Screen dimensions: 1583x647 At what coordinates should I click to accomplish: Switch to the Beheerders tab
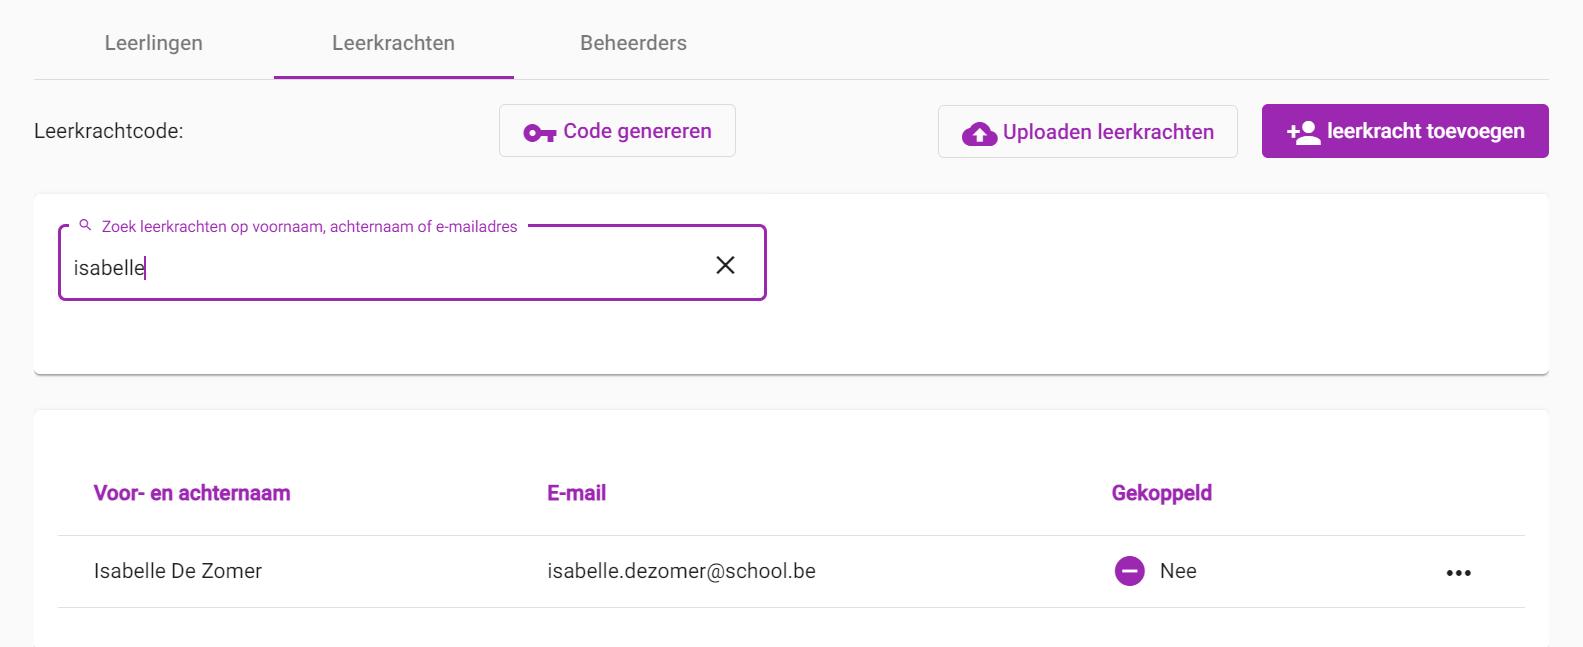pos(634,43)
